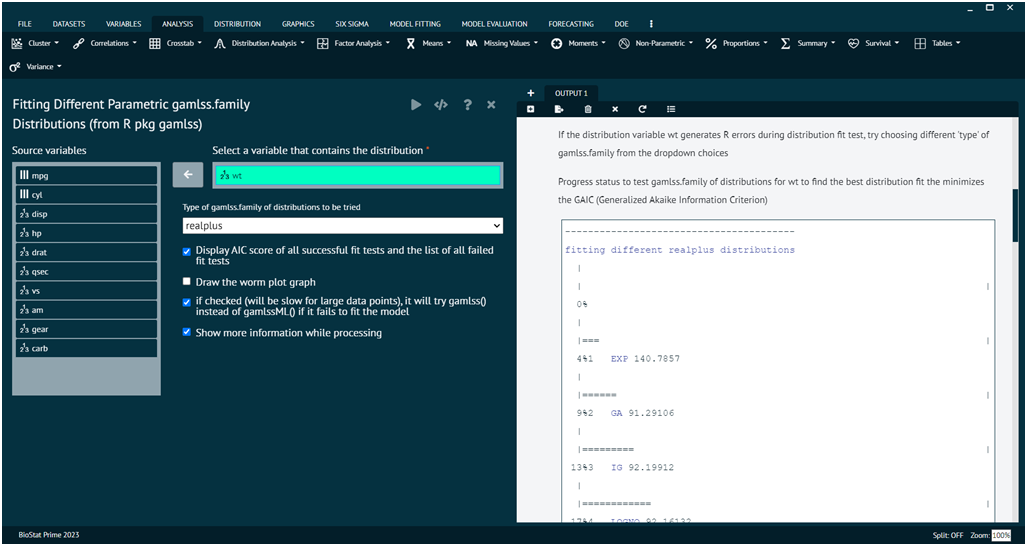This screenshot has height=546, width=1027.
Task: Expand the Proportions menu
Action: (738, 43)
